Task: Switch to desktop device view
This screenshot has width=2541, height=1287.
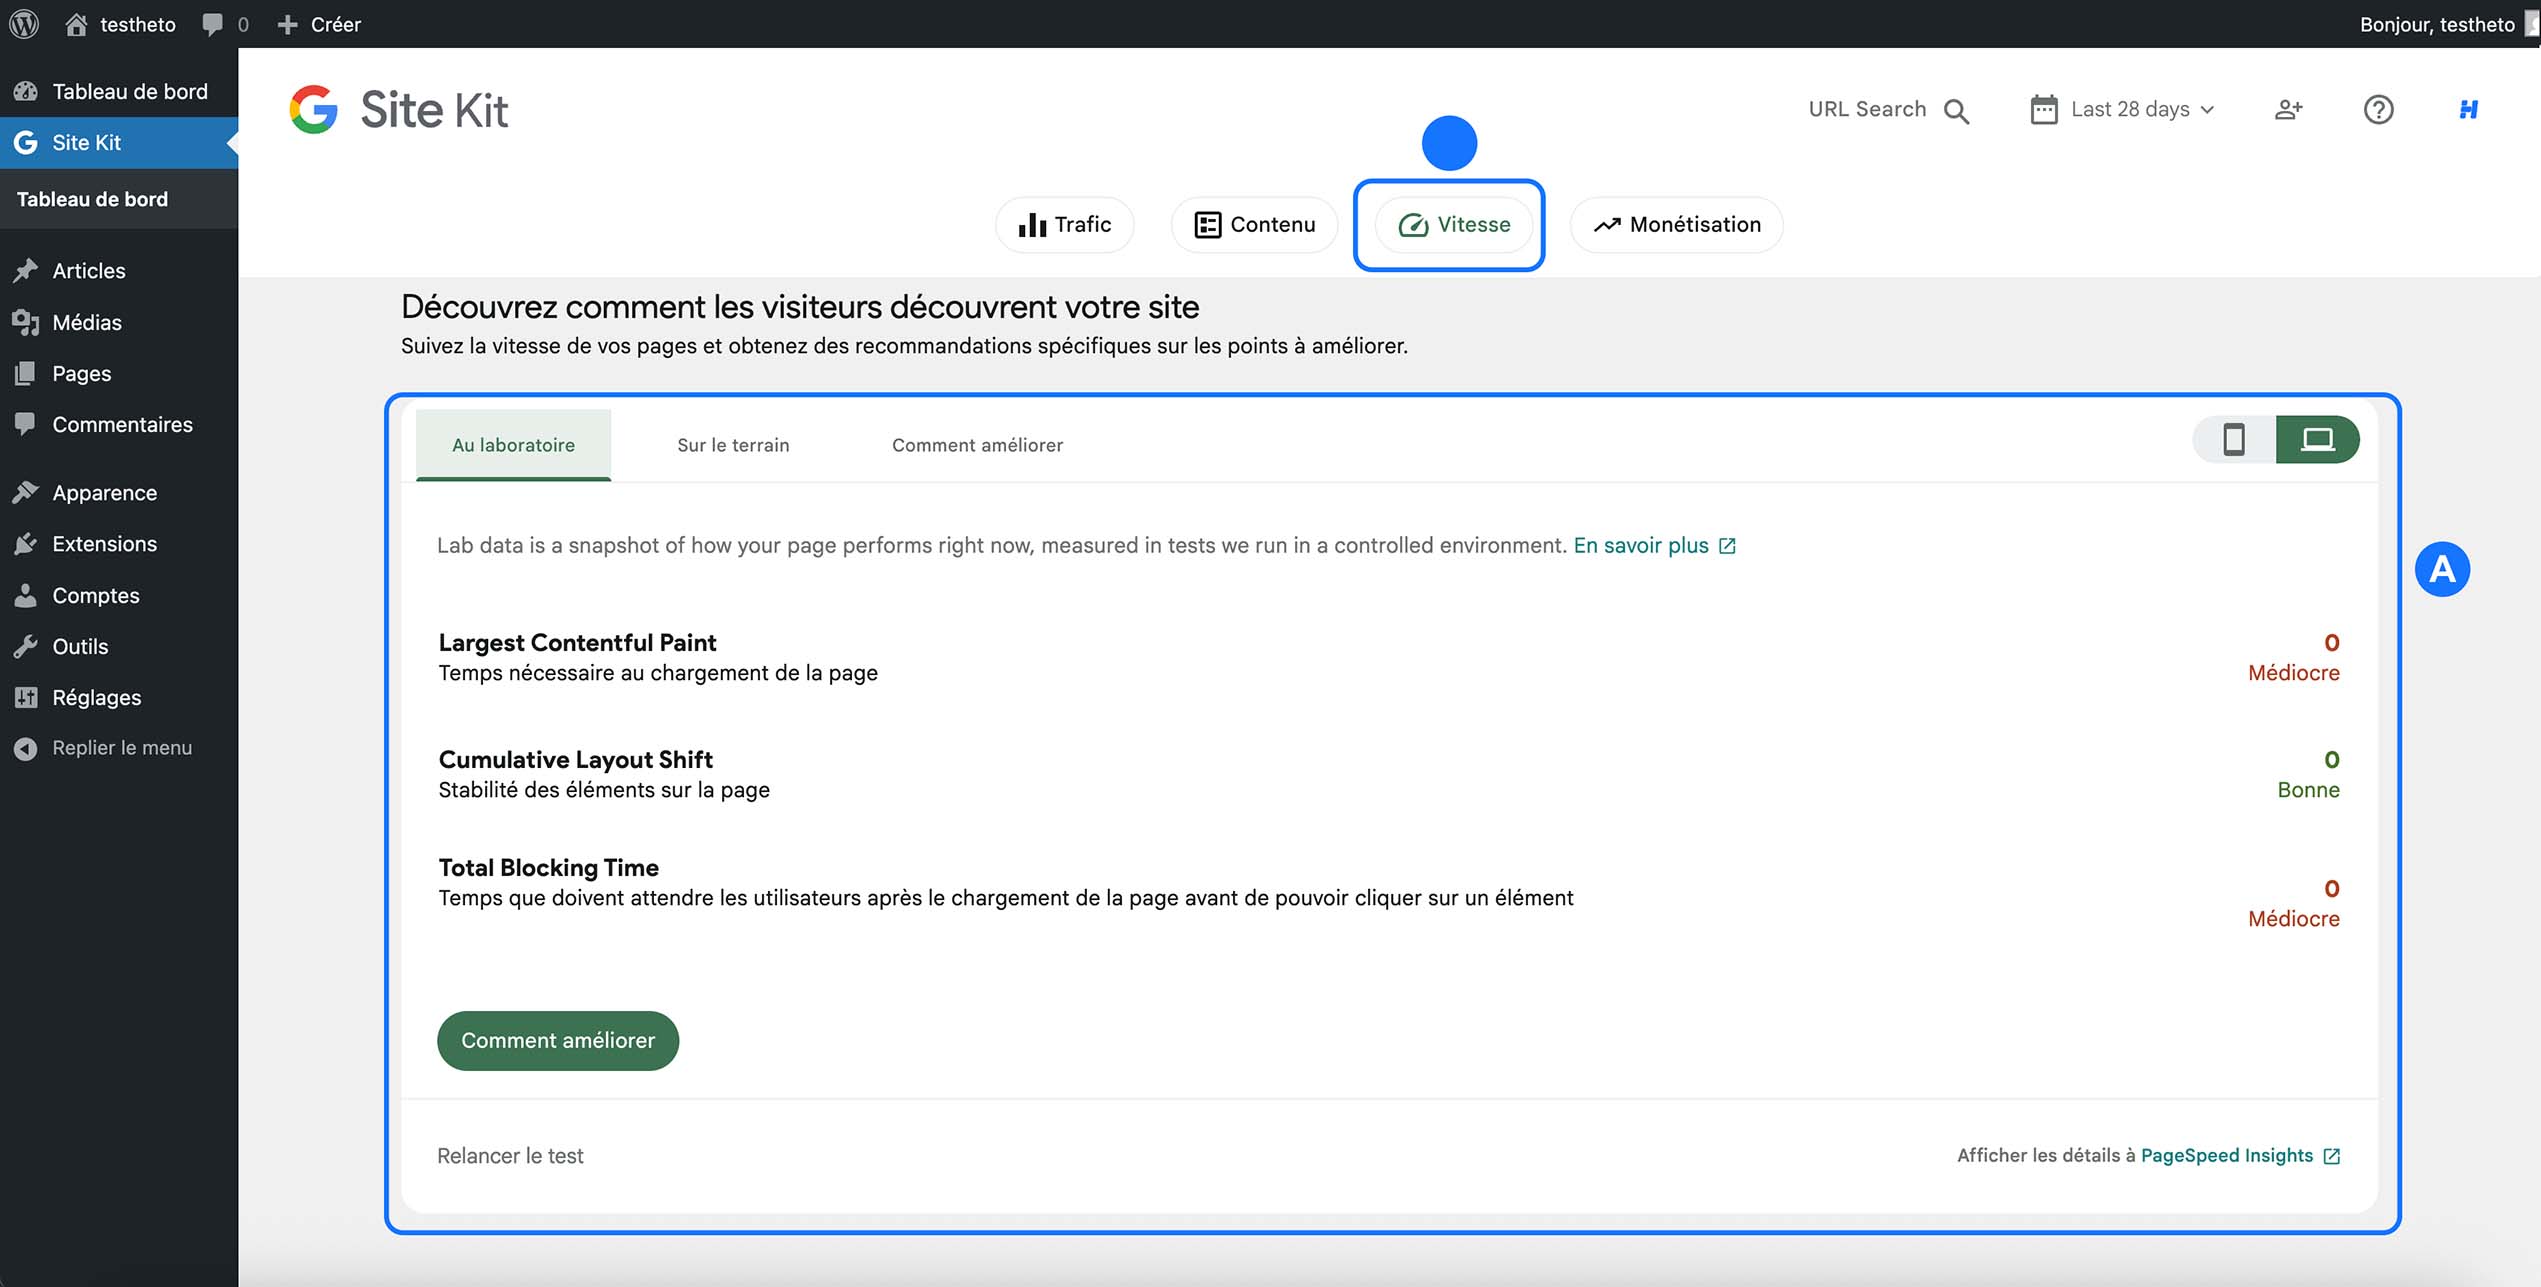Action: (x=2319, y=439)
